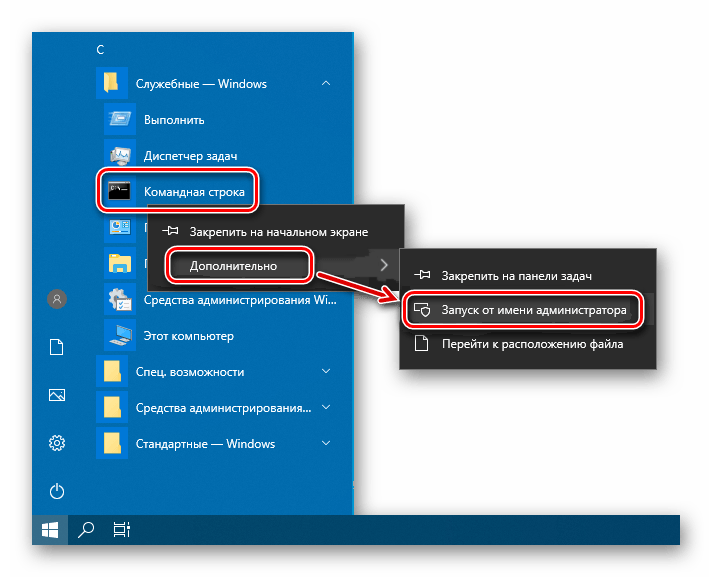This screenshot has width=712, height=577.
Task: Click file icon beside Перейти к расположению файла
Action: pyautogui.click(x=422, y=344)
